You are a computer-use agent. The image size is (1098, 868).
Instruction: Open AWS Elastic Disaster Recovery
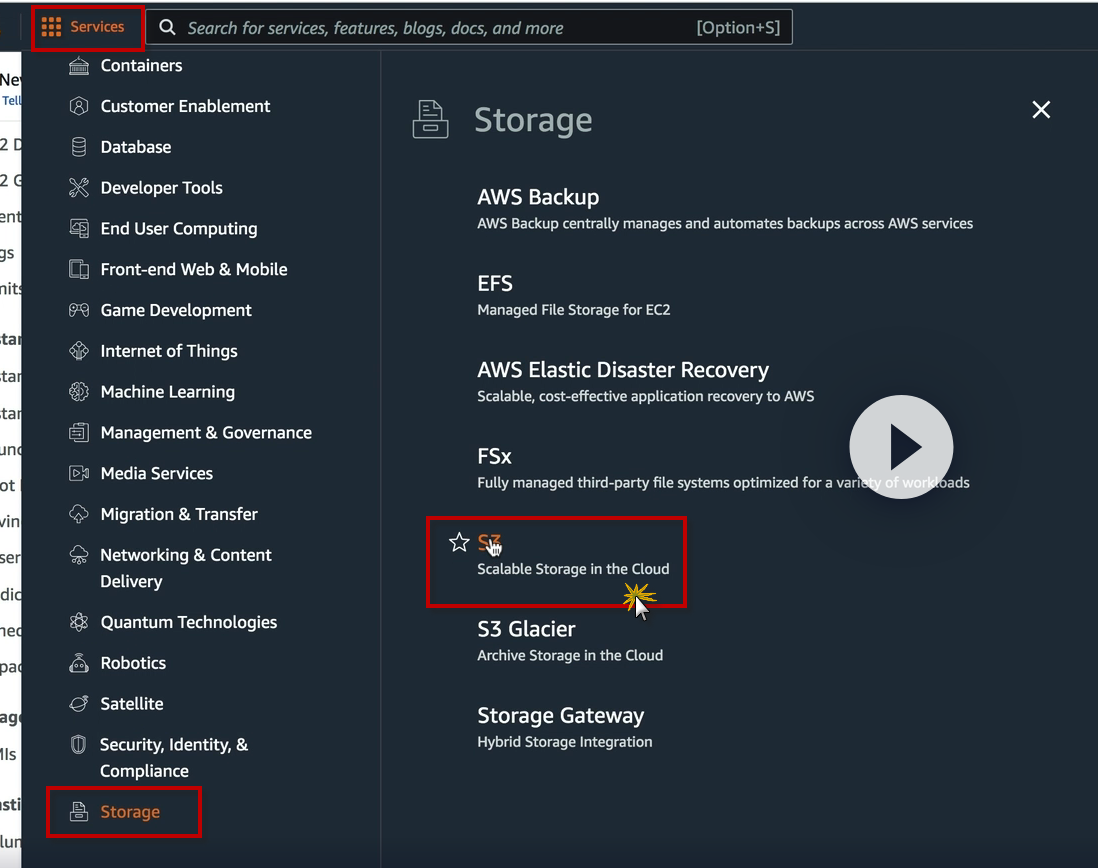click(x=623, y=370)
